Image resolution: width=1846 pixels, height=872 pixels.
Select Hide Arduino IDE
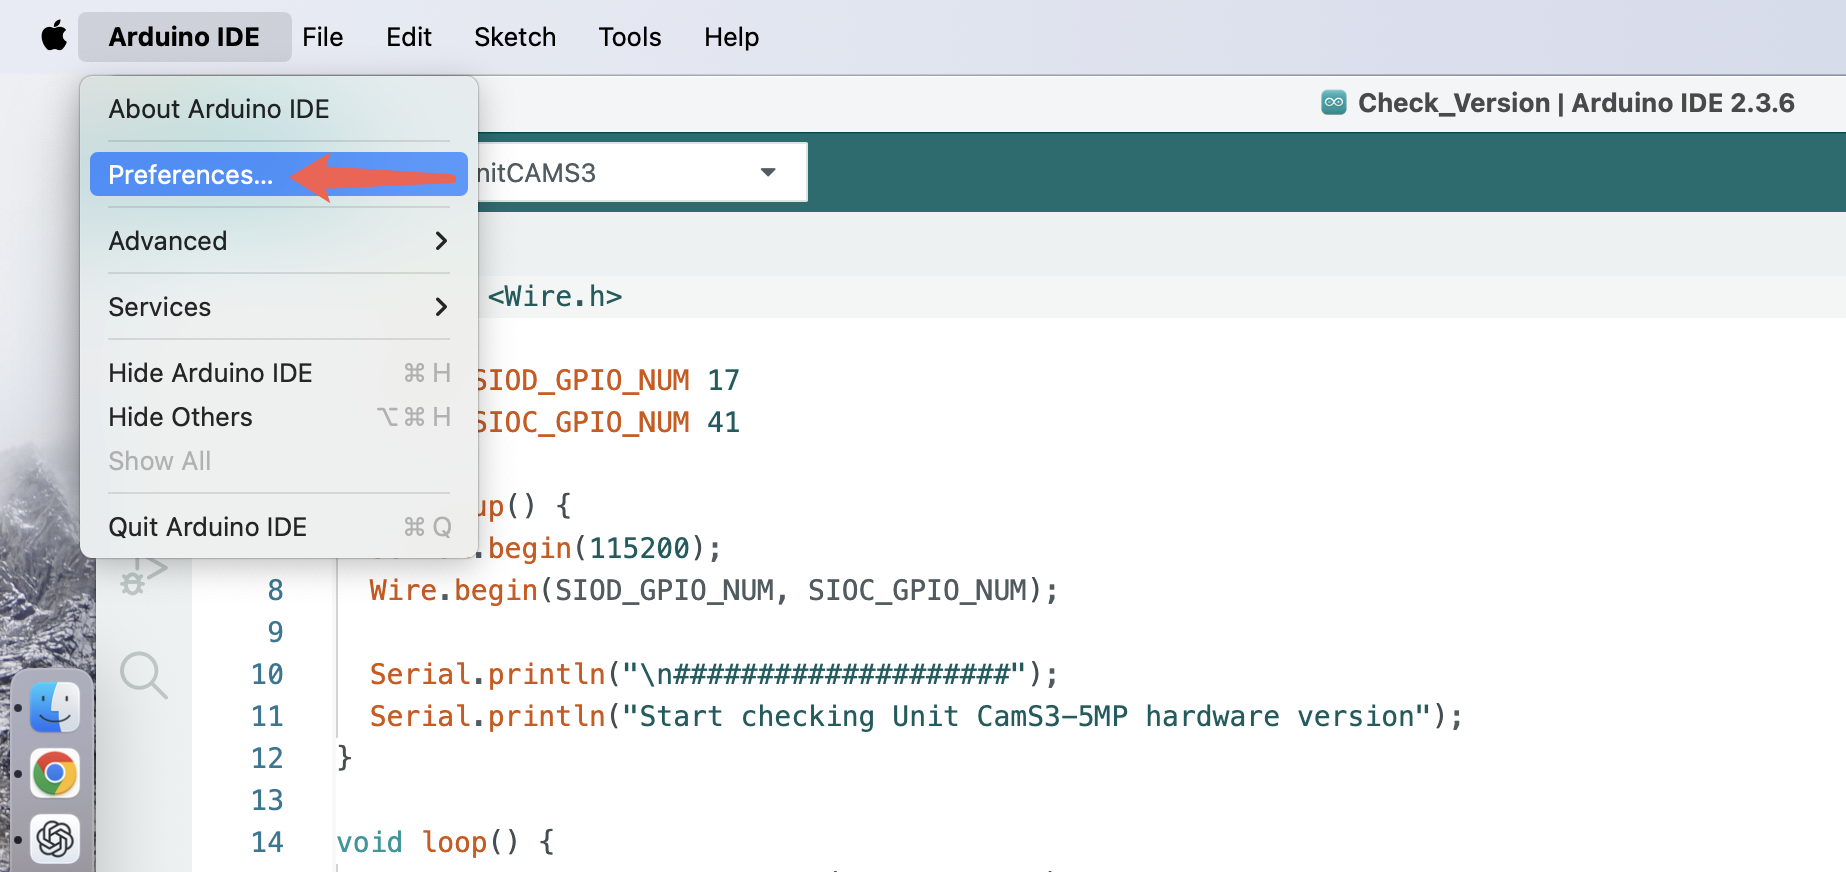(x=278, y=373)
